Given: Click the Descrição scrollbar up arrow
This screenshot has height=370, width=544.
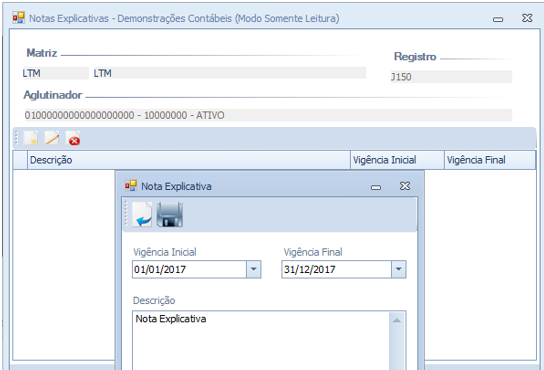Looking at the screenshot, I should tap(397, 320).
